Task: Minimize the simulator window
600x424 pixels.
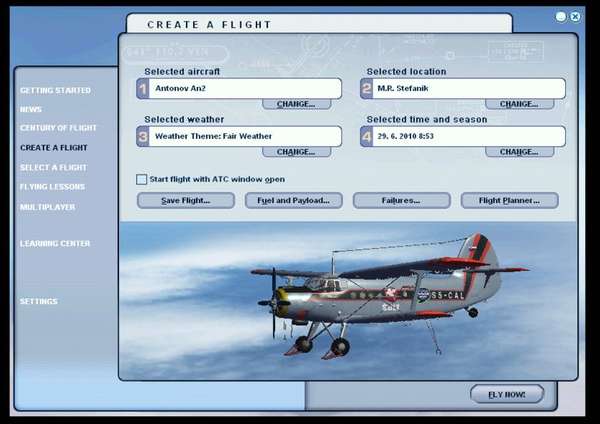Action: point(561,17)
